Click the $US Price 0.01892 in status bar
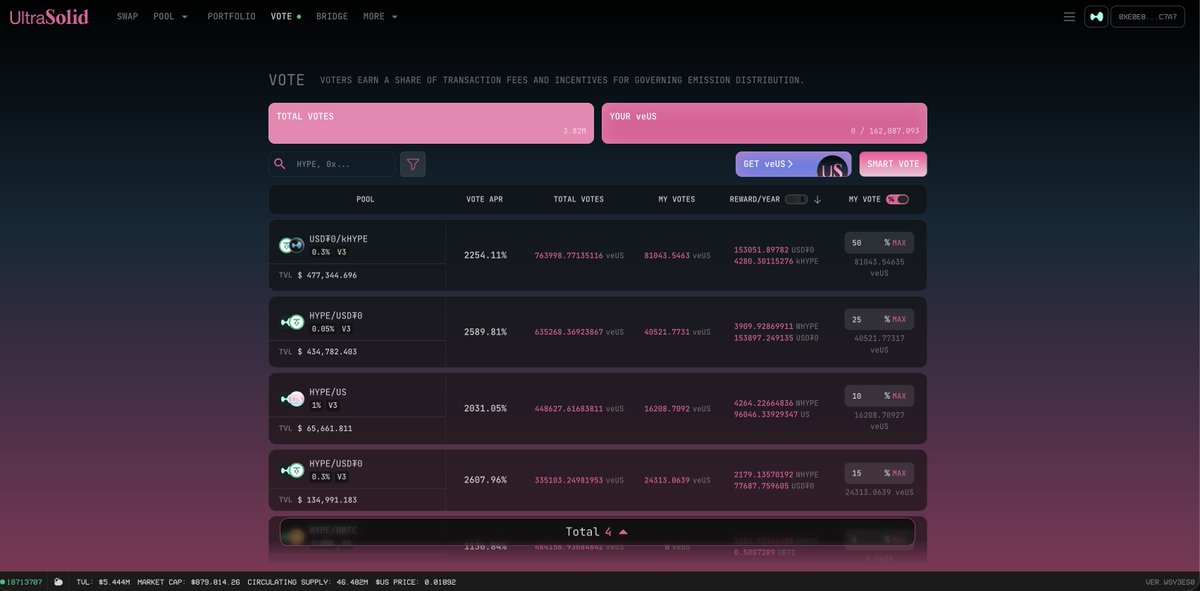1200x591 pixels. [x=416, y=581]
